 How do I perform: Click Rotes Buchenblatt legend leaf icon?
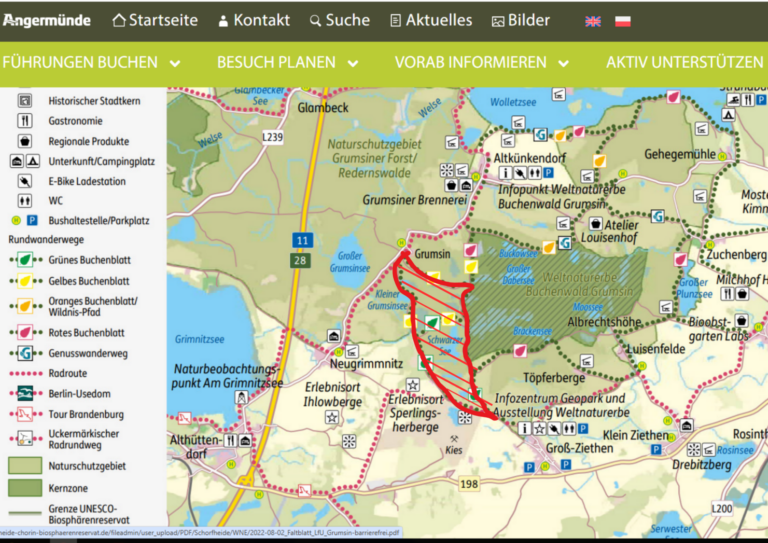point(24,332)
